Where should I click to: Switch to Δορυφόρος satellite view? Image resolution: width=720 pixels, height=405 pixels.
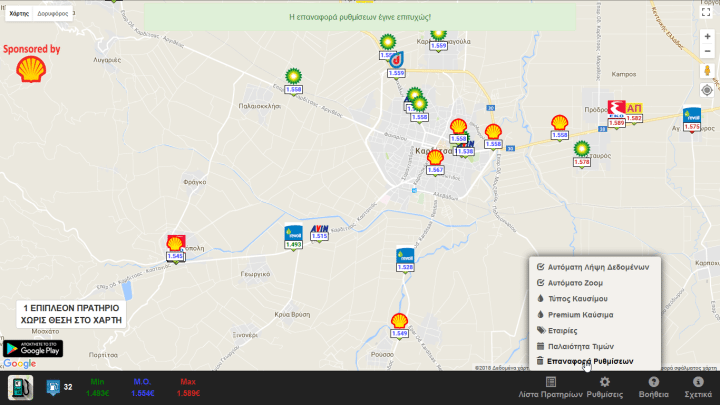(53, 14)
